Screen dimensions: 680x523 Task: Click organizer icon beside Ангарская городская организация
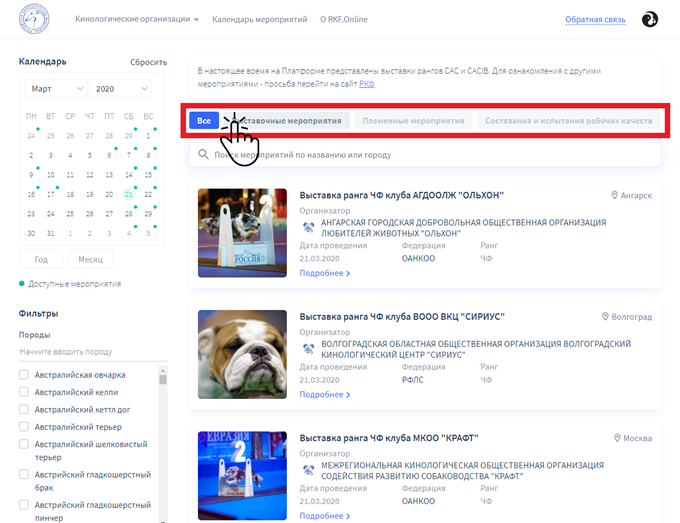[308, 227]
